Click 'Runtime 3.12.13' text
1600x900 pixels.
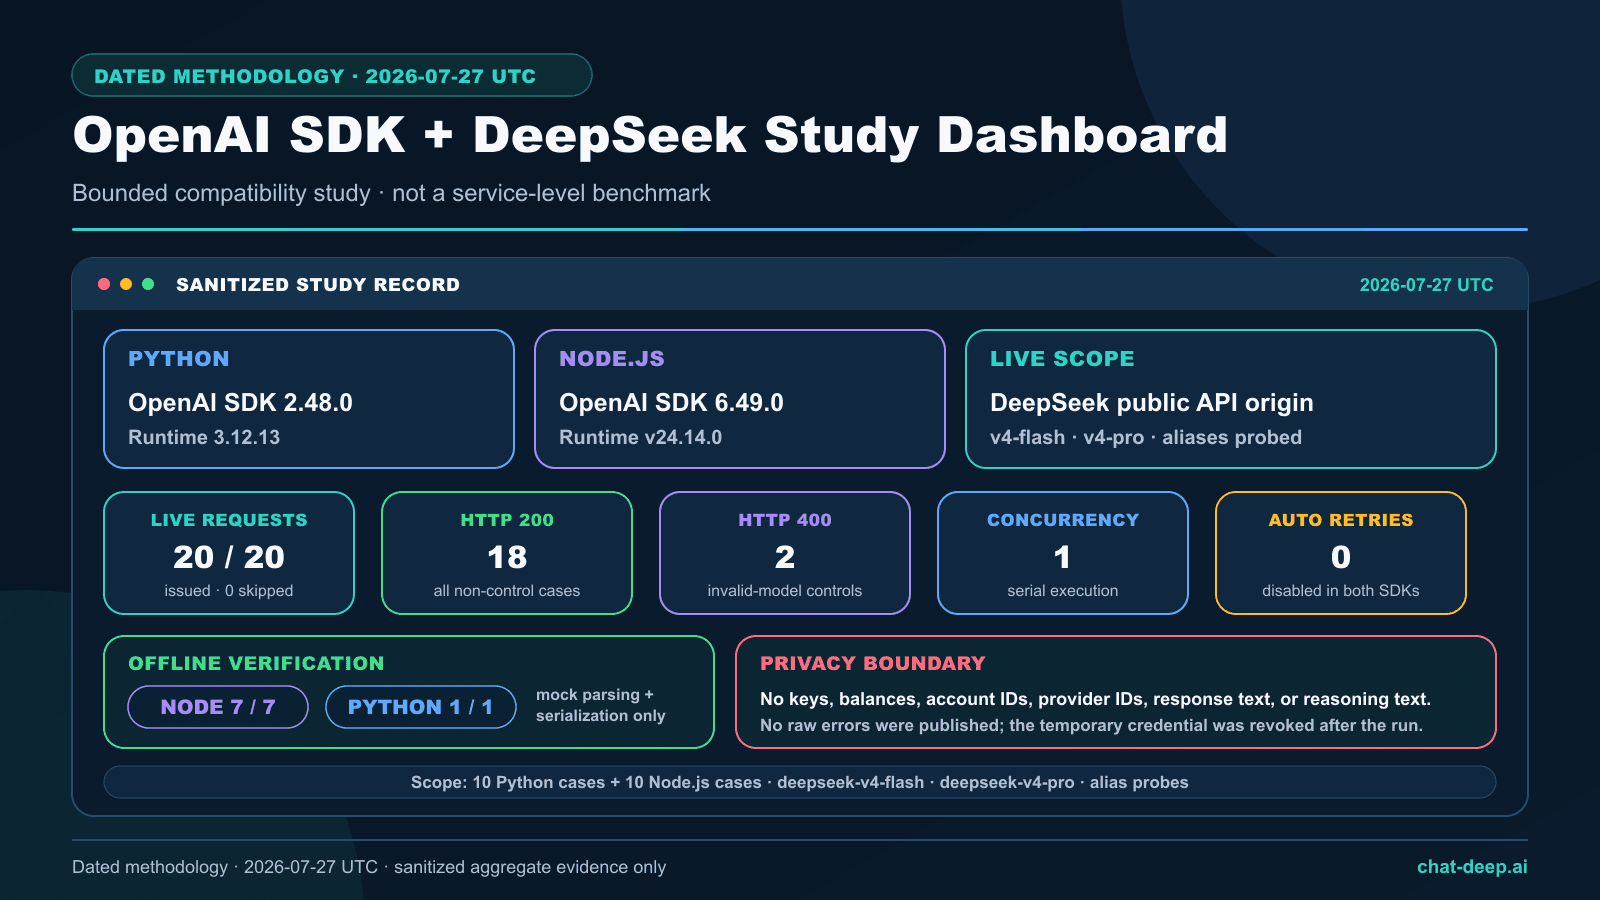204,437
